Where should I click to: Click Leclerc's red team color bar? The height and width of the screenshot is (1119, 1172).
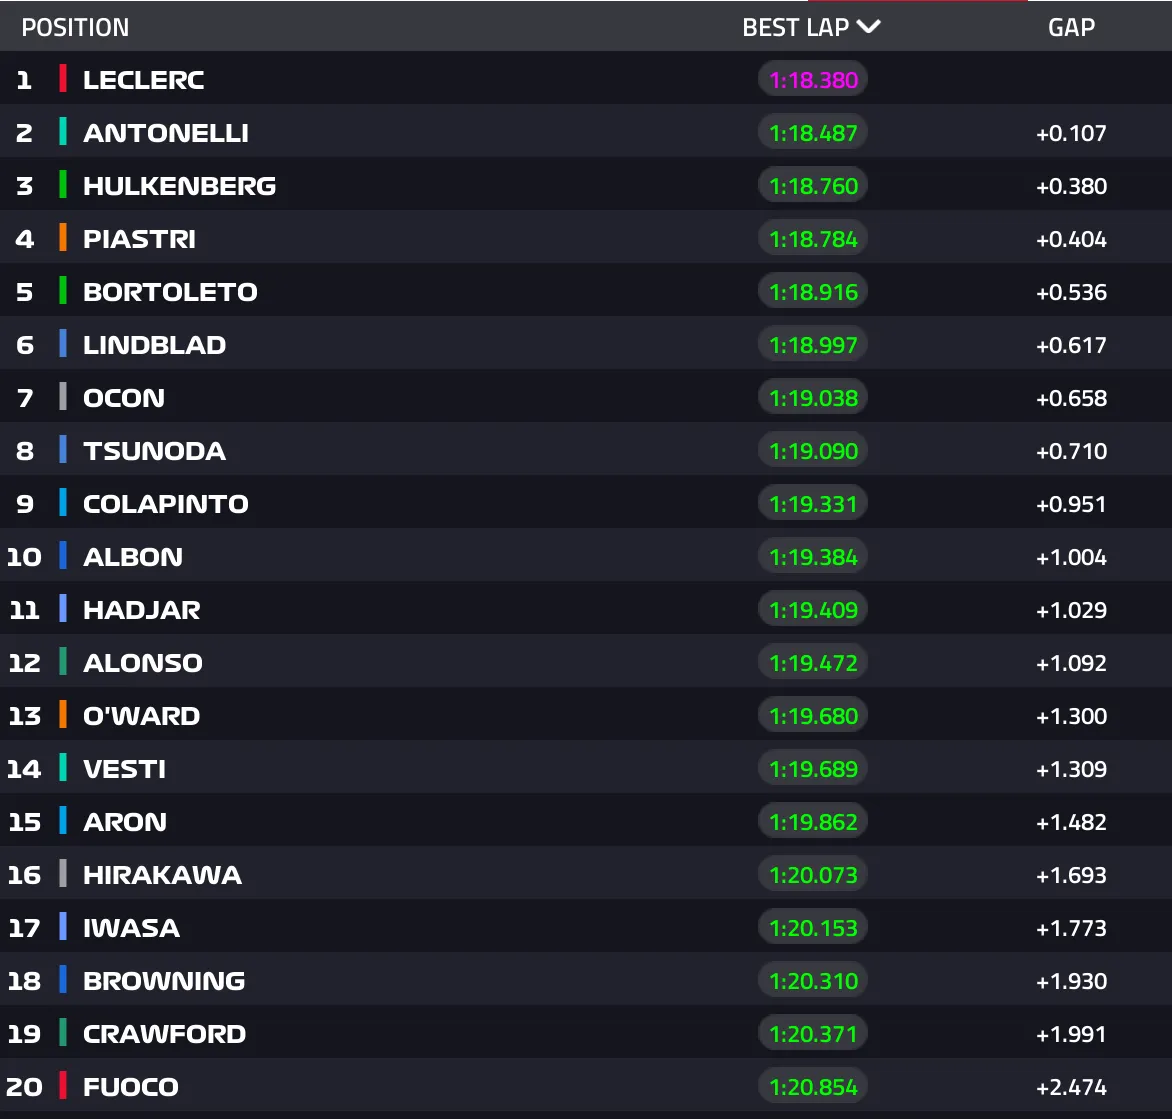coord(63,80)
